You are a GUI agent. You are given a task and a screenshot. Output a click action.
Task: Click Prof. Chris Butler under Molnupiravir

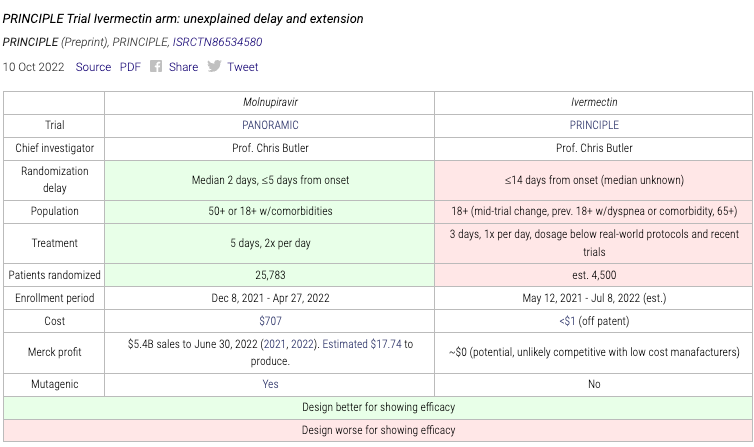pyautogui.click(x=270, y=149)
